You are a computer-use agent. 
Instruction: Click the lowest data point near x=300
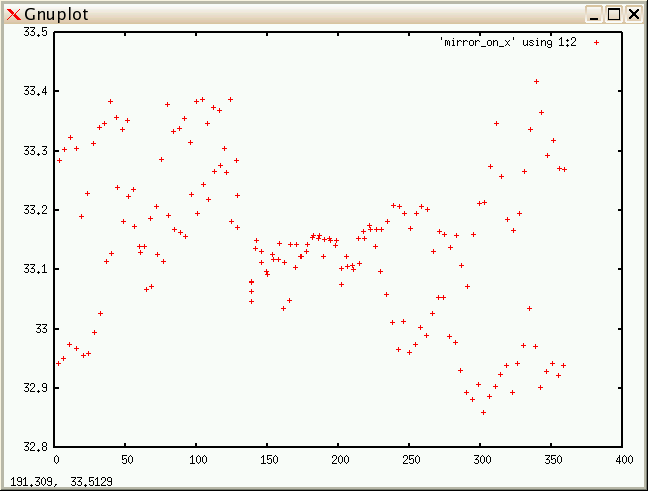[x=483, y=412]
